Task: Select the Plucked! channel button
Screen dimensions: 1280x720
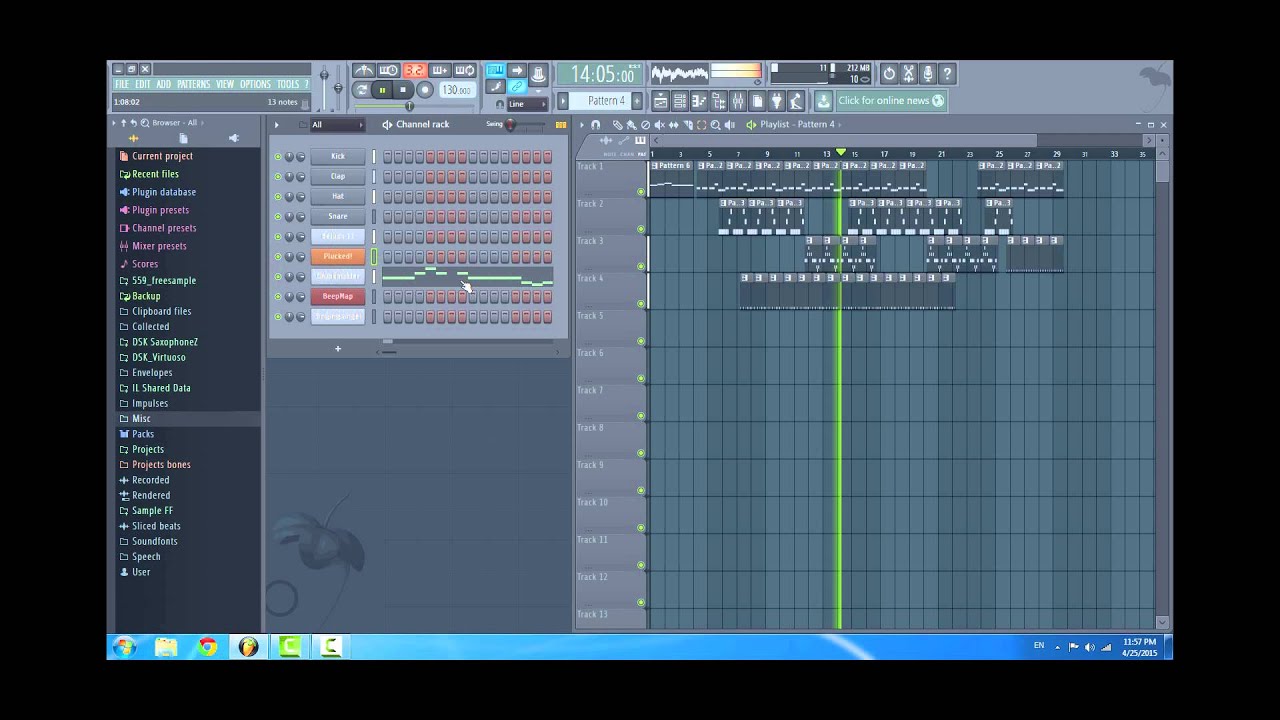Action: tap(338, 257)
